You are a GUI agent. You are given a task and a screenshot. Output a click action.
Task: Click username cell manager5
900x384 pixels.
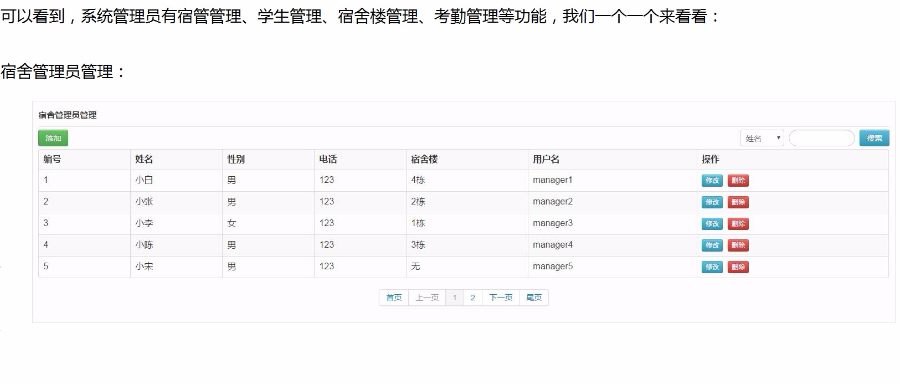click(553, 267)
